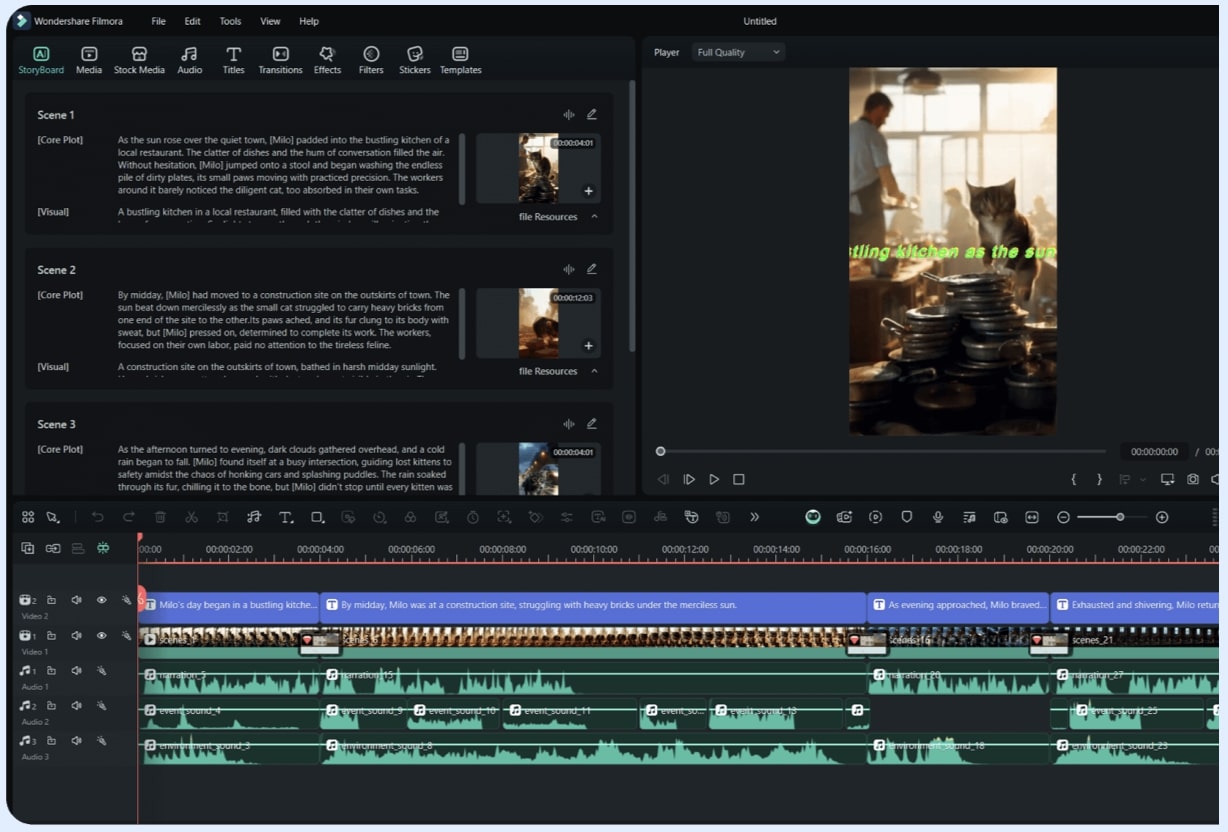Open the player display settings monitor icon
1228x832 pixels.
(x=1167, y=479)
